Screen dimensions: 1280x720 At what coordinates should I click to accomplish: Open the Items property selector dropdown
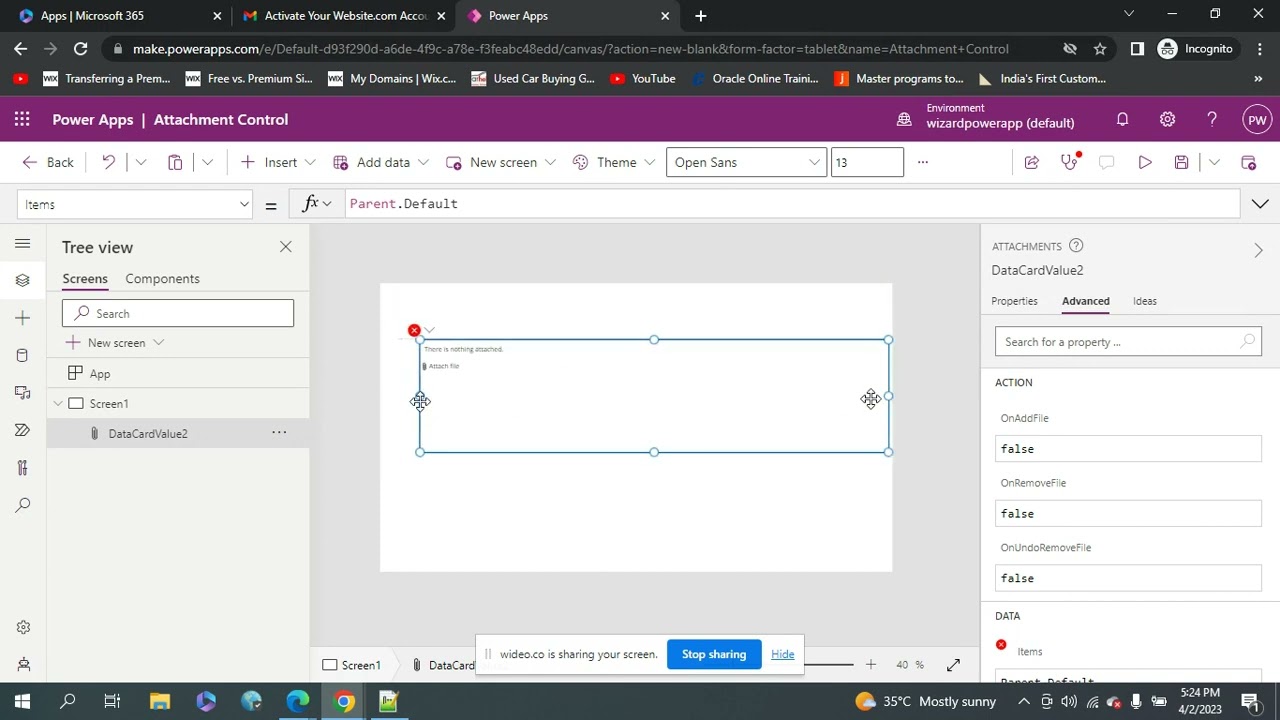136,204
